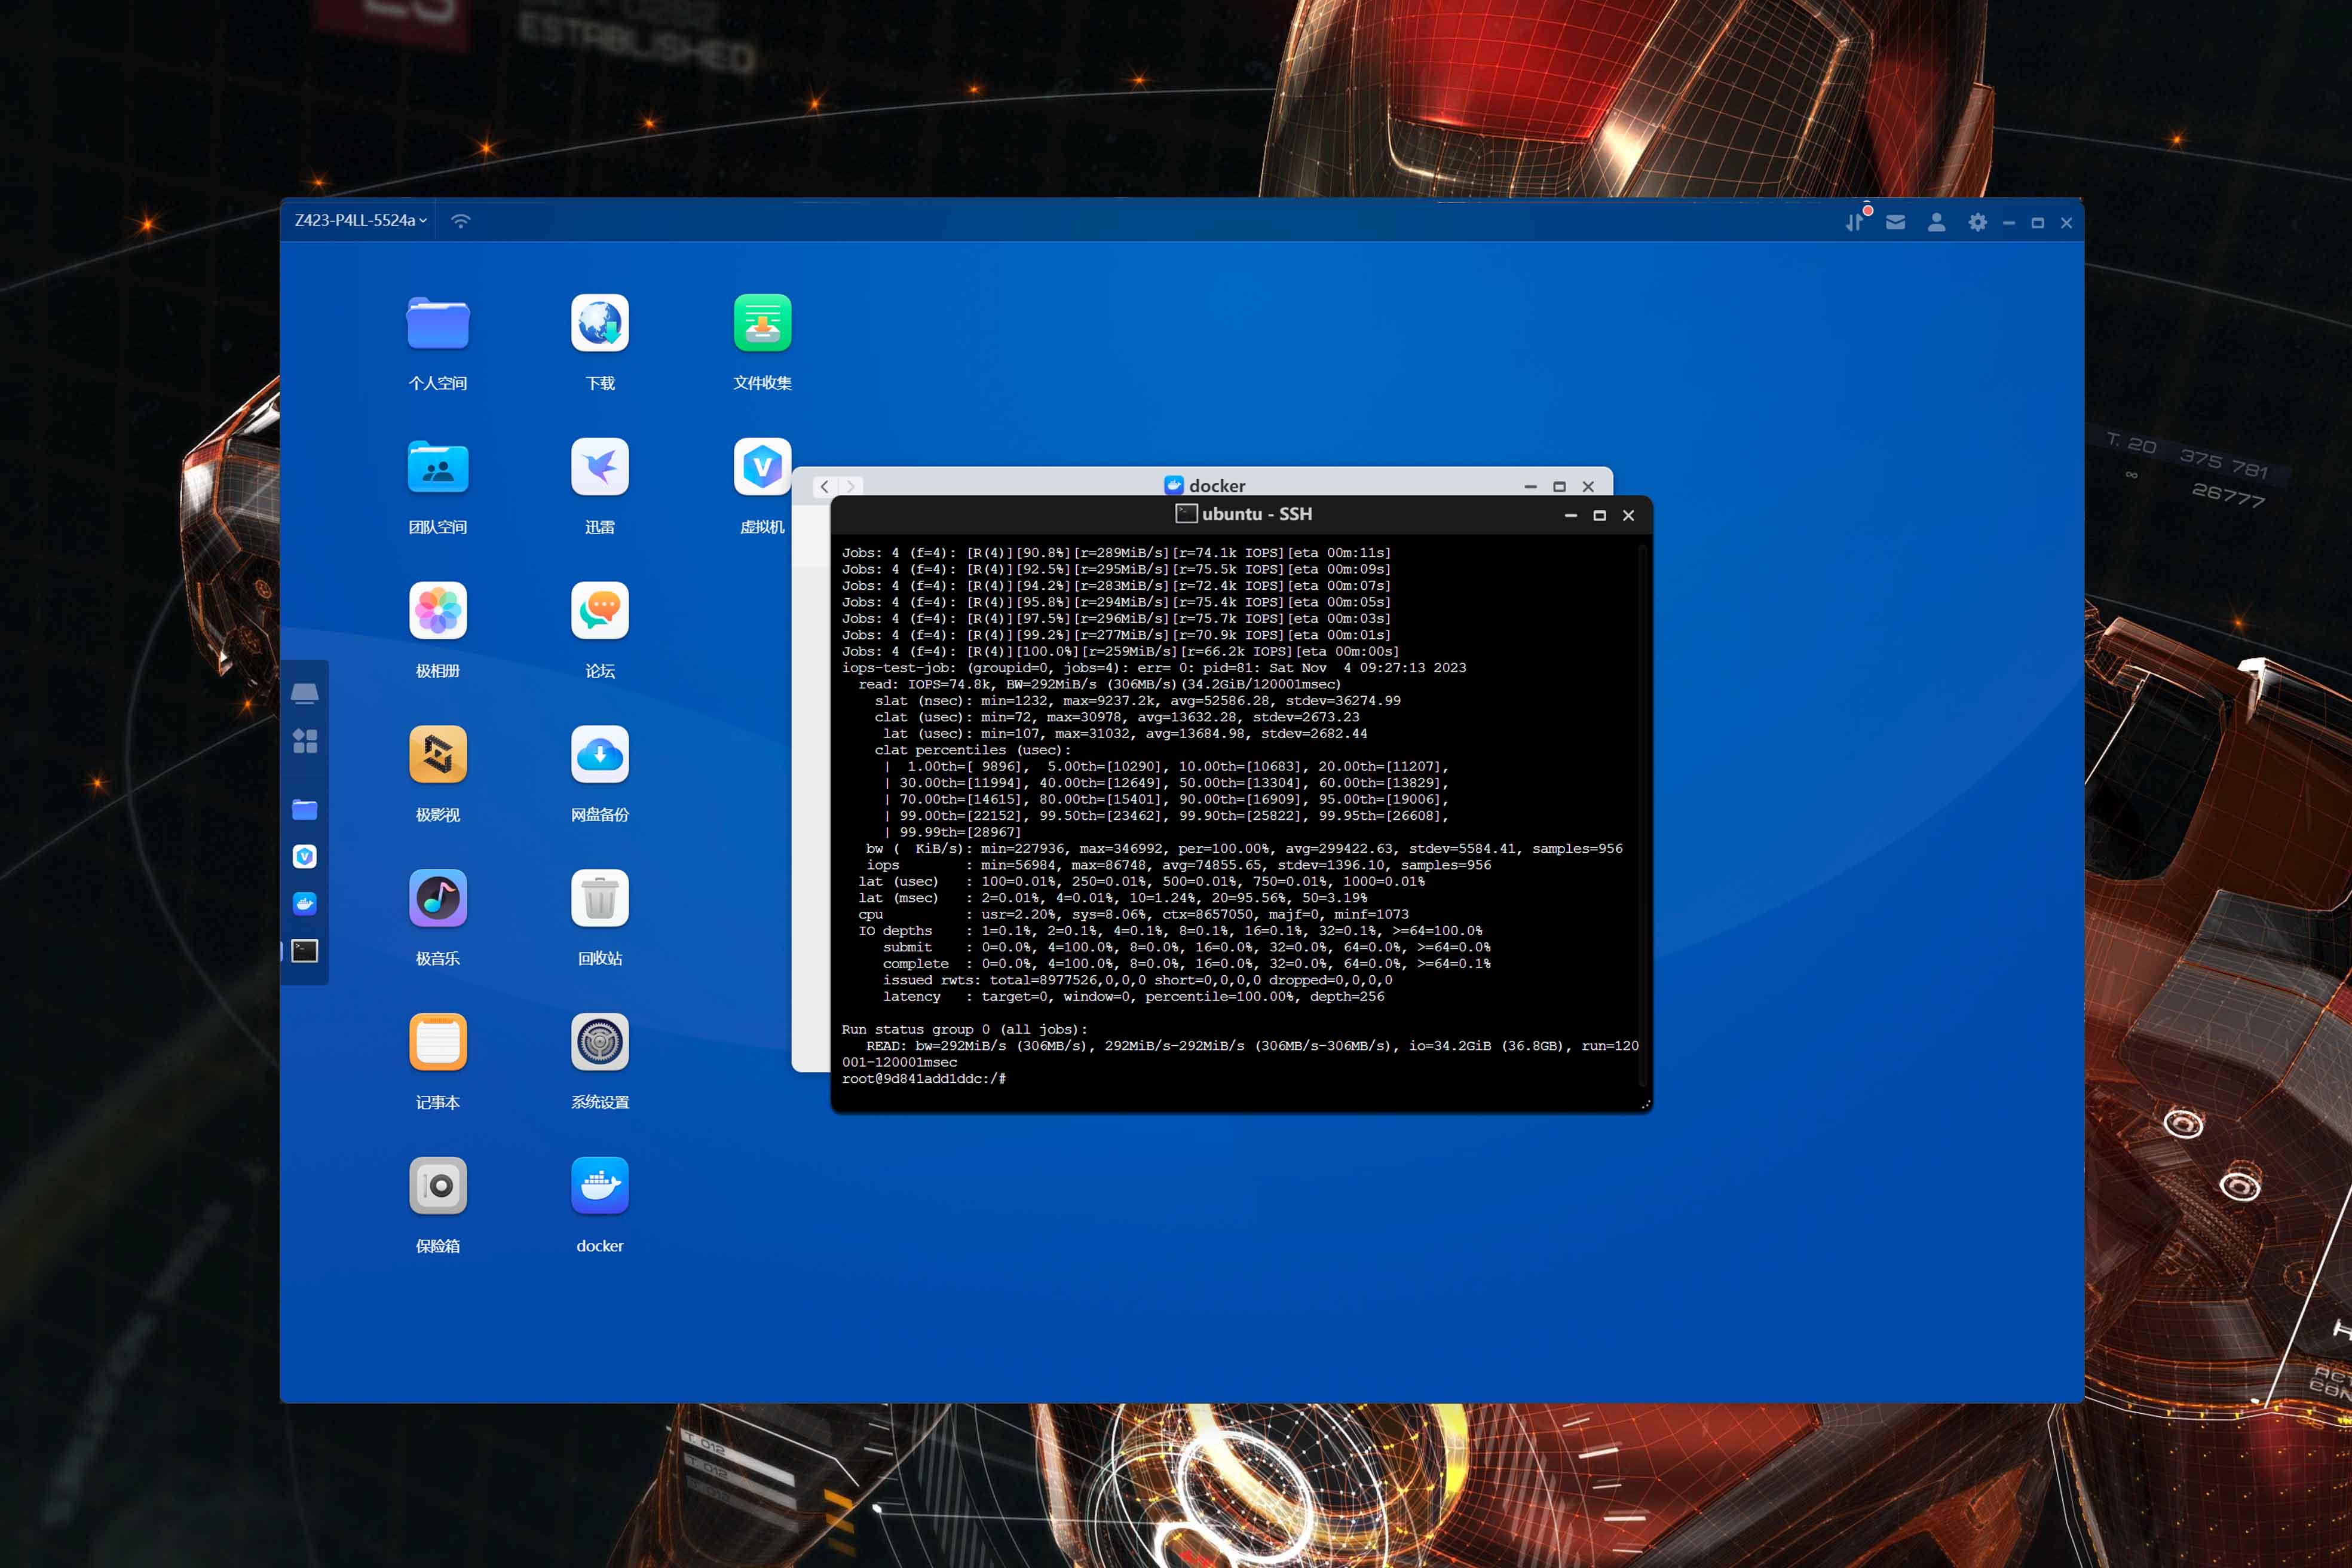Click the Wi-Fi status icon
The width and height of the screenshot is (2352, 1568).
[x=460, y=221]
